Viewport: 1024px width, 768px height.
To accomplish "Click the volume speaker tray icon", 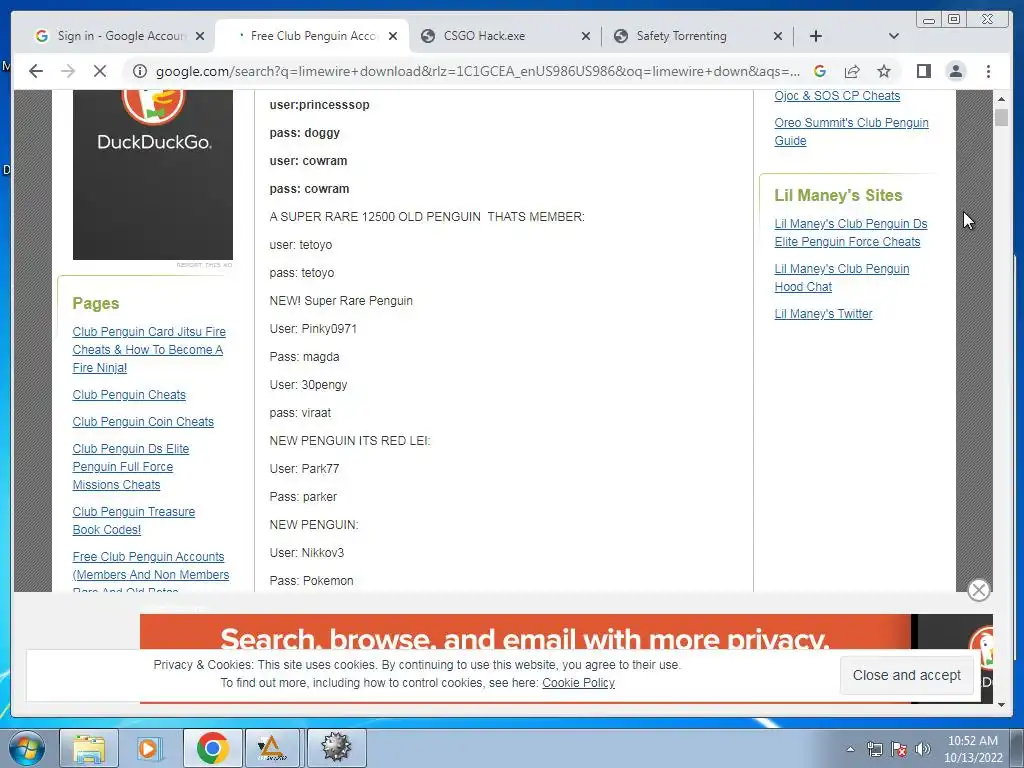I will (x=922, y=749).
